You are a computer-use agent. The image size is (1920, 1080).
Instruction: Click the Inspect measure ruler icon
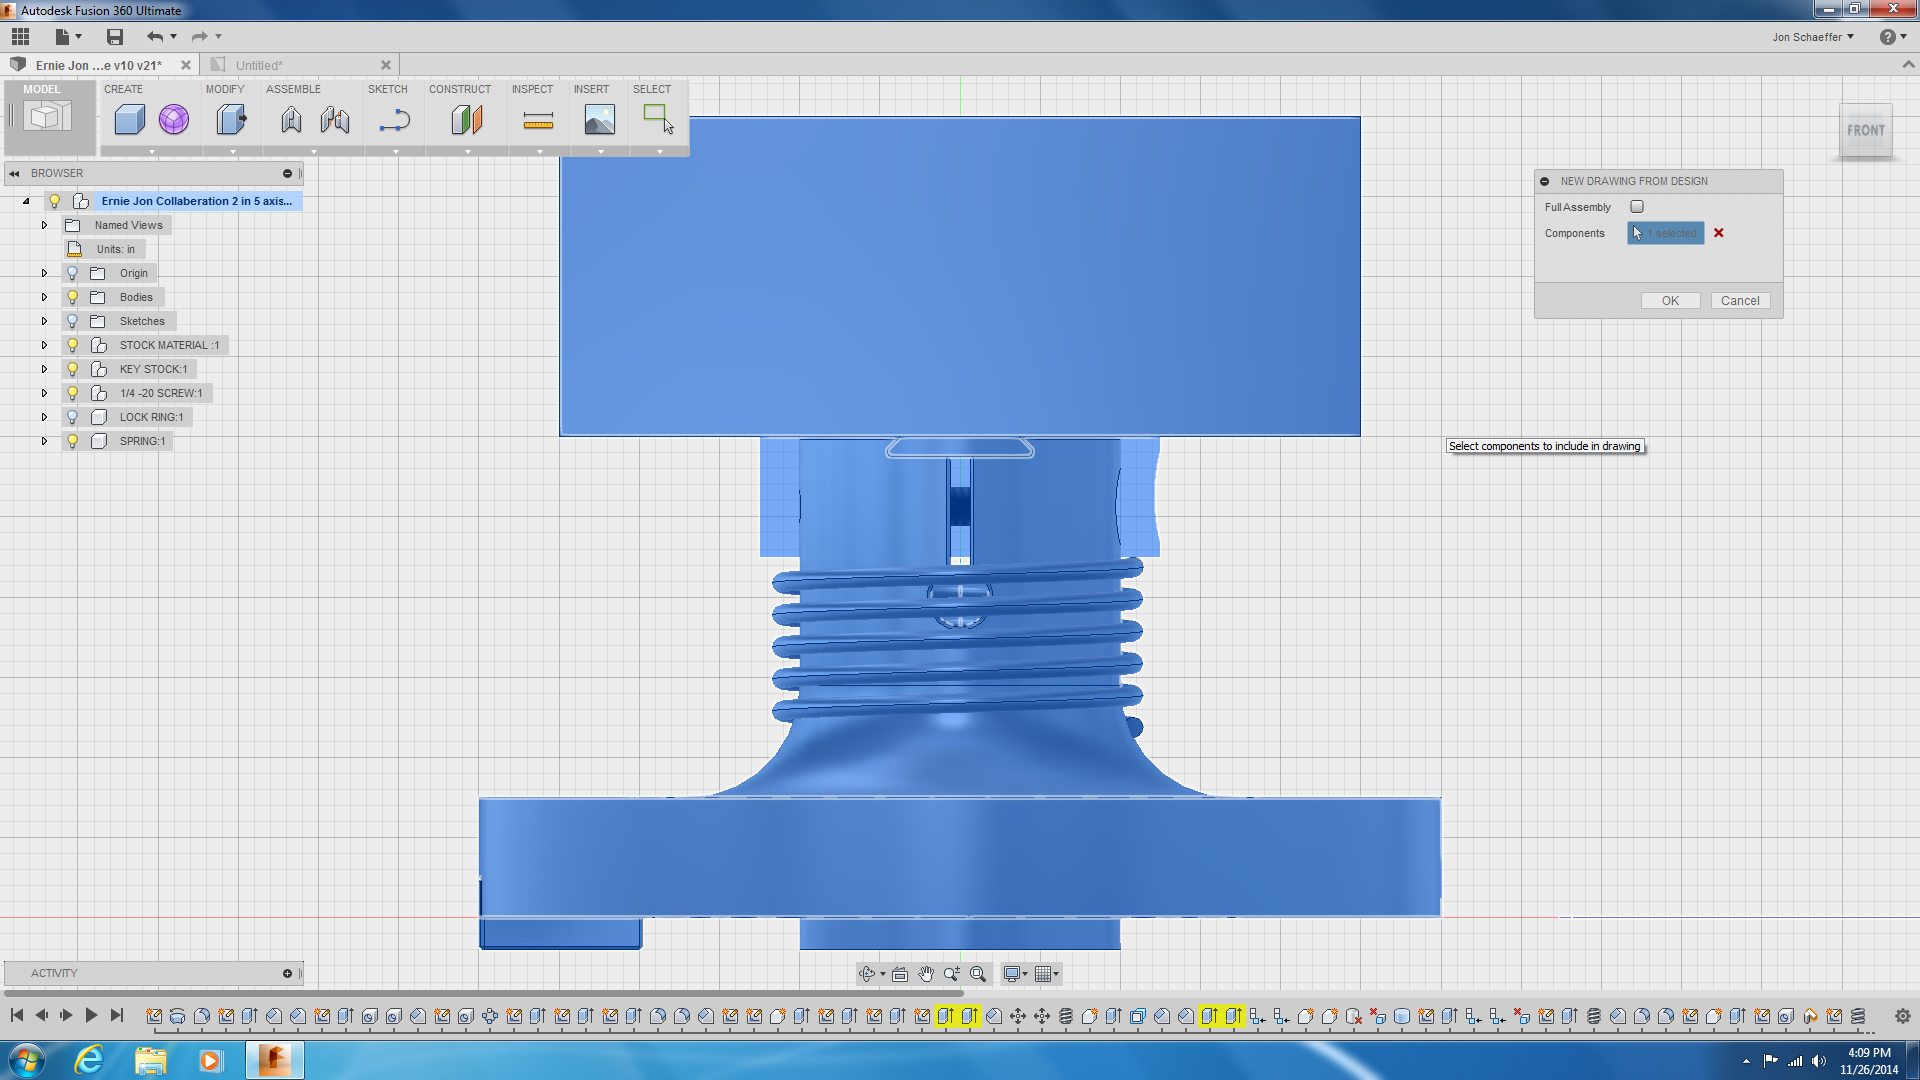[538, 121]
